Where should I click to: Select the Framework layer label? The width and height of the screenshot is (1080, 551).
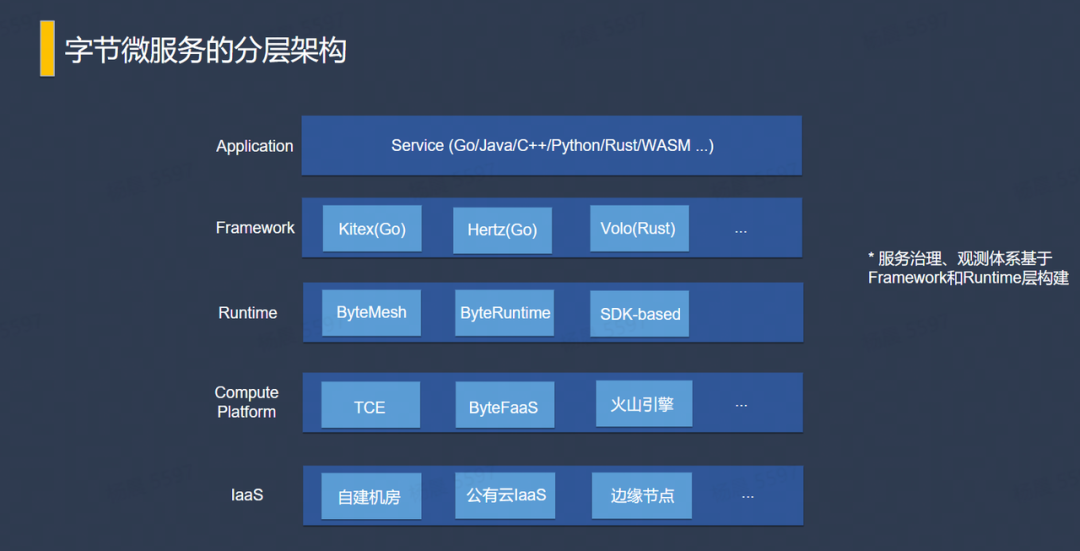click(255, 228)
